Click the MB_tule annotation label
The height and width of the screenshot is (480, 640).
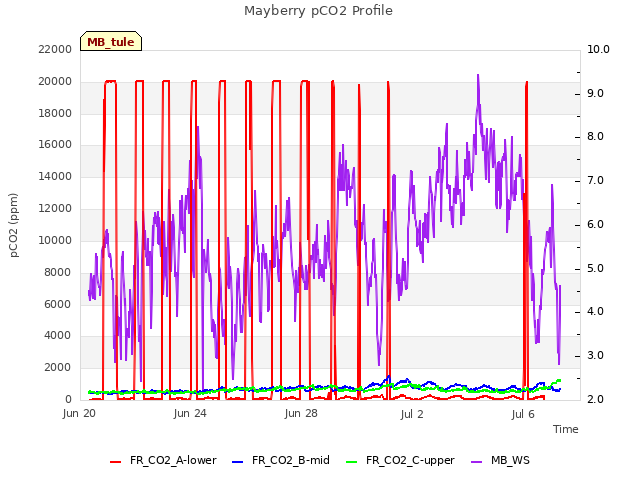[x=111, y=42]
